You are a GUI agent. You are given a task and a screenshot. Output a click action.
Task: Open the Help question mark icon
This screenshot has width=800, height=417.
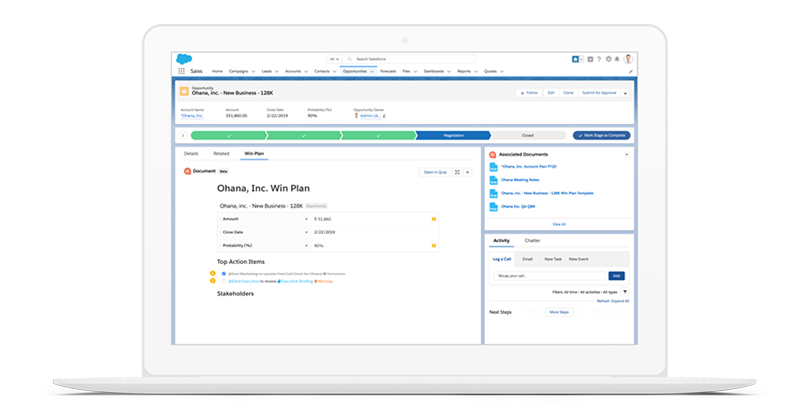599,59
